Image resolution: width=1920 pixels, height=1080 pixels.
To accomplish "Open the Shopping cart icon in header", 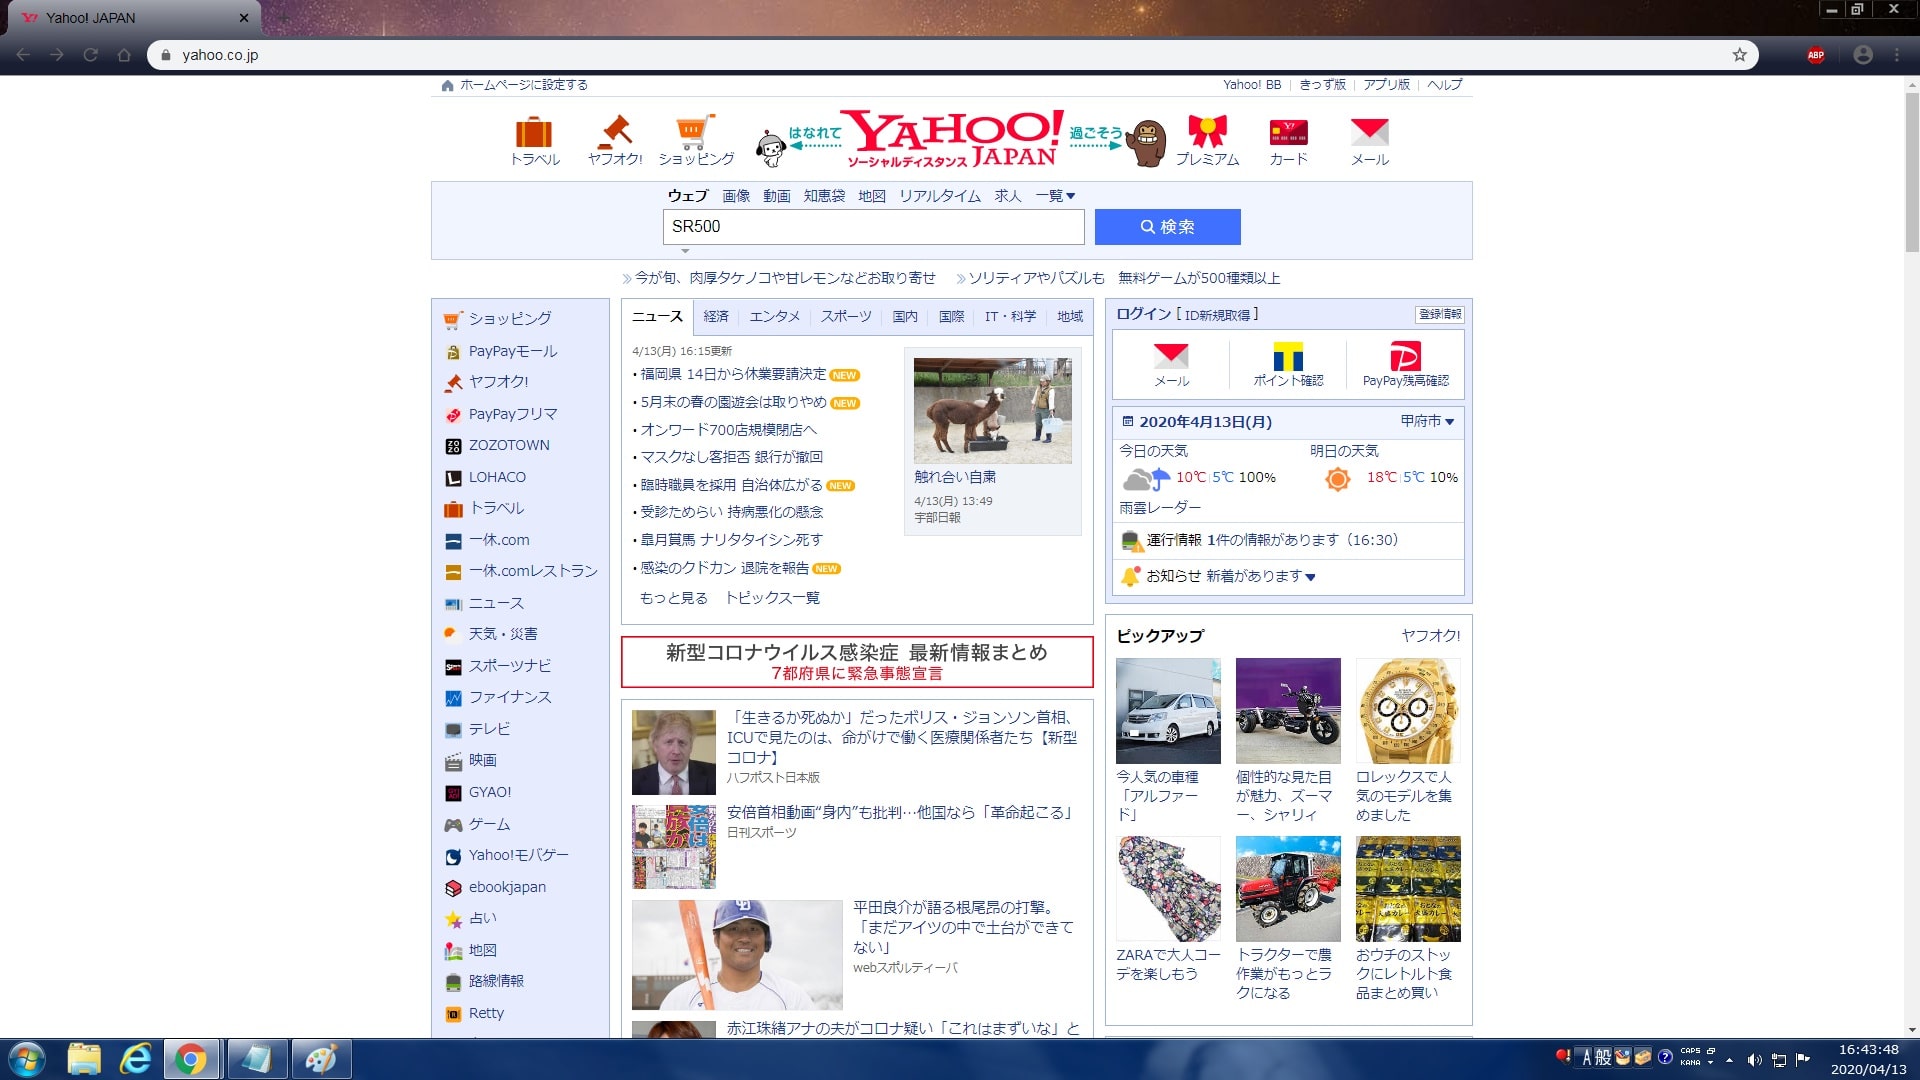I will point(695,132).
